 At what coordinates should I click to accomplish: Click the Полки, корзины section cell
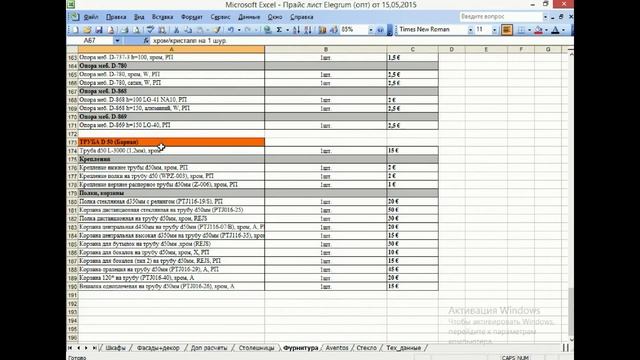[x=171, y=193]
